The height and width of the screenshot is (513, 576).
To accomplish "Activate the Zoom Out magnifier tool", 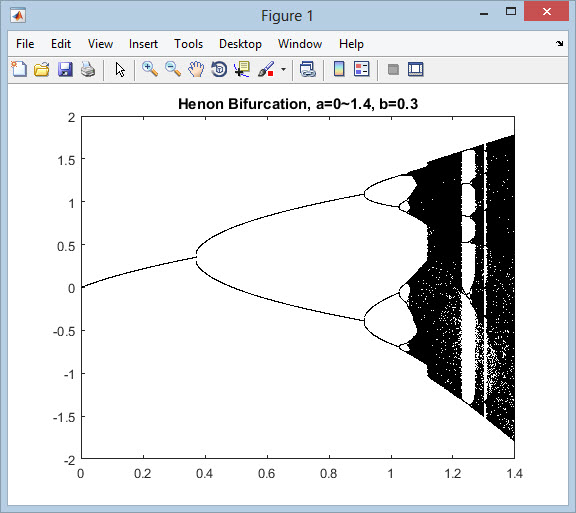I will coord(173,69).
